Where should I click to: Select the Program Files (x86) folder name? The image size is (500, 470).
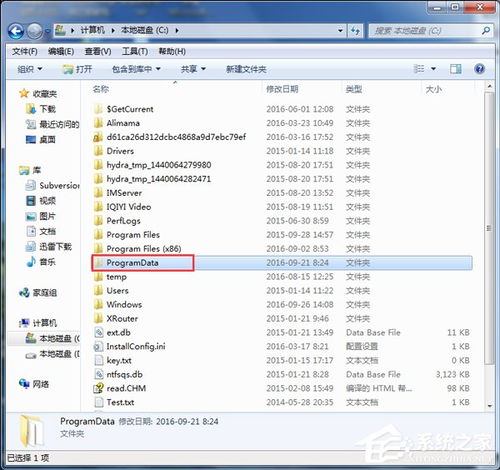(144, 249)
